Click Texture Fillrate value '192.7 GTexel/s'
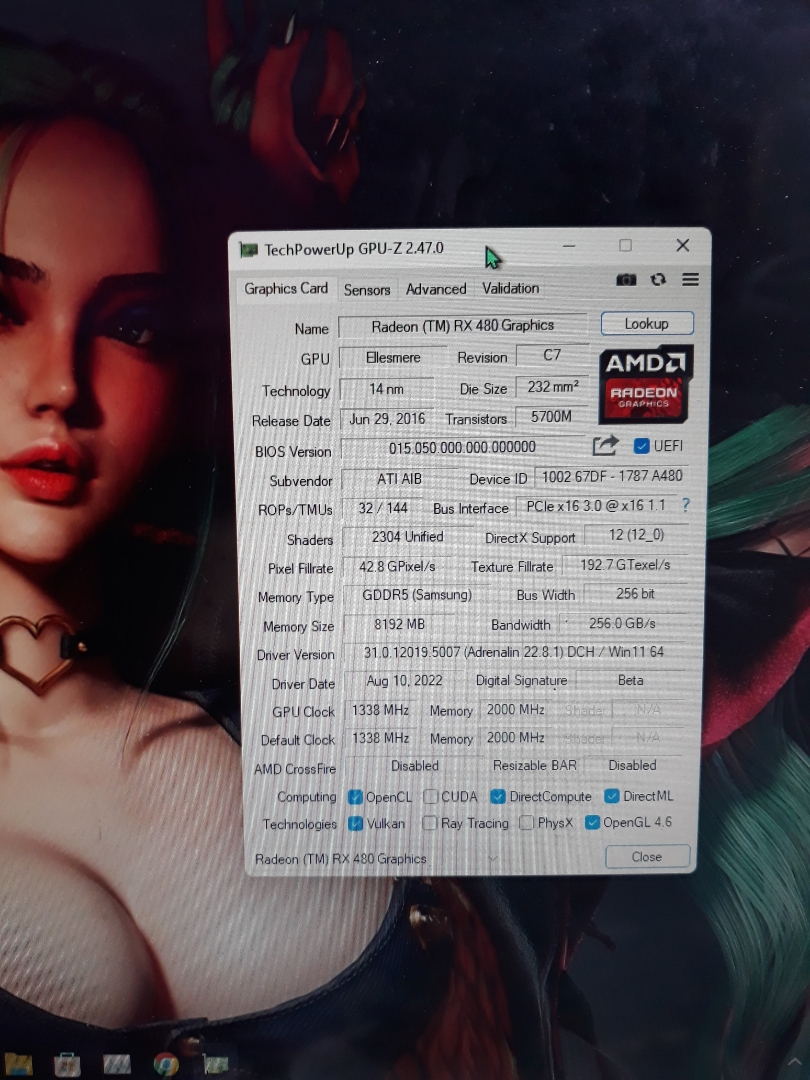The height and width of the screenshot is (1080, 810). point(625,565)
